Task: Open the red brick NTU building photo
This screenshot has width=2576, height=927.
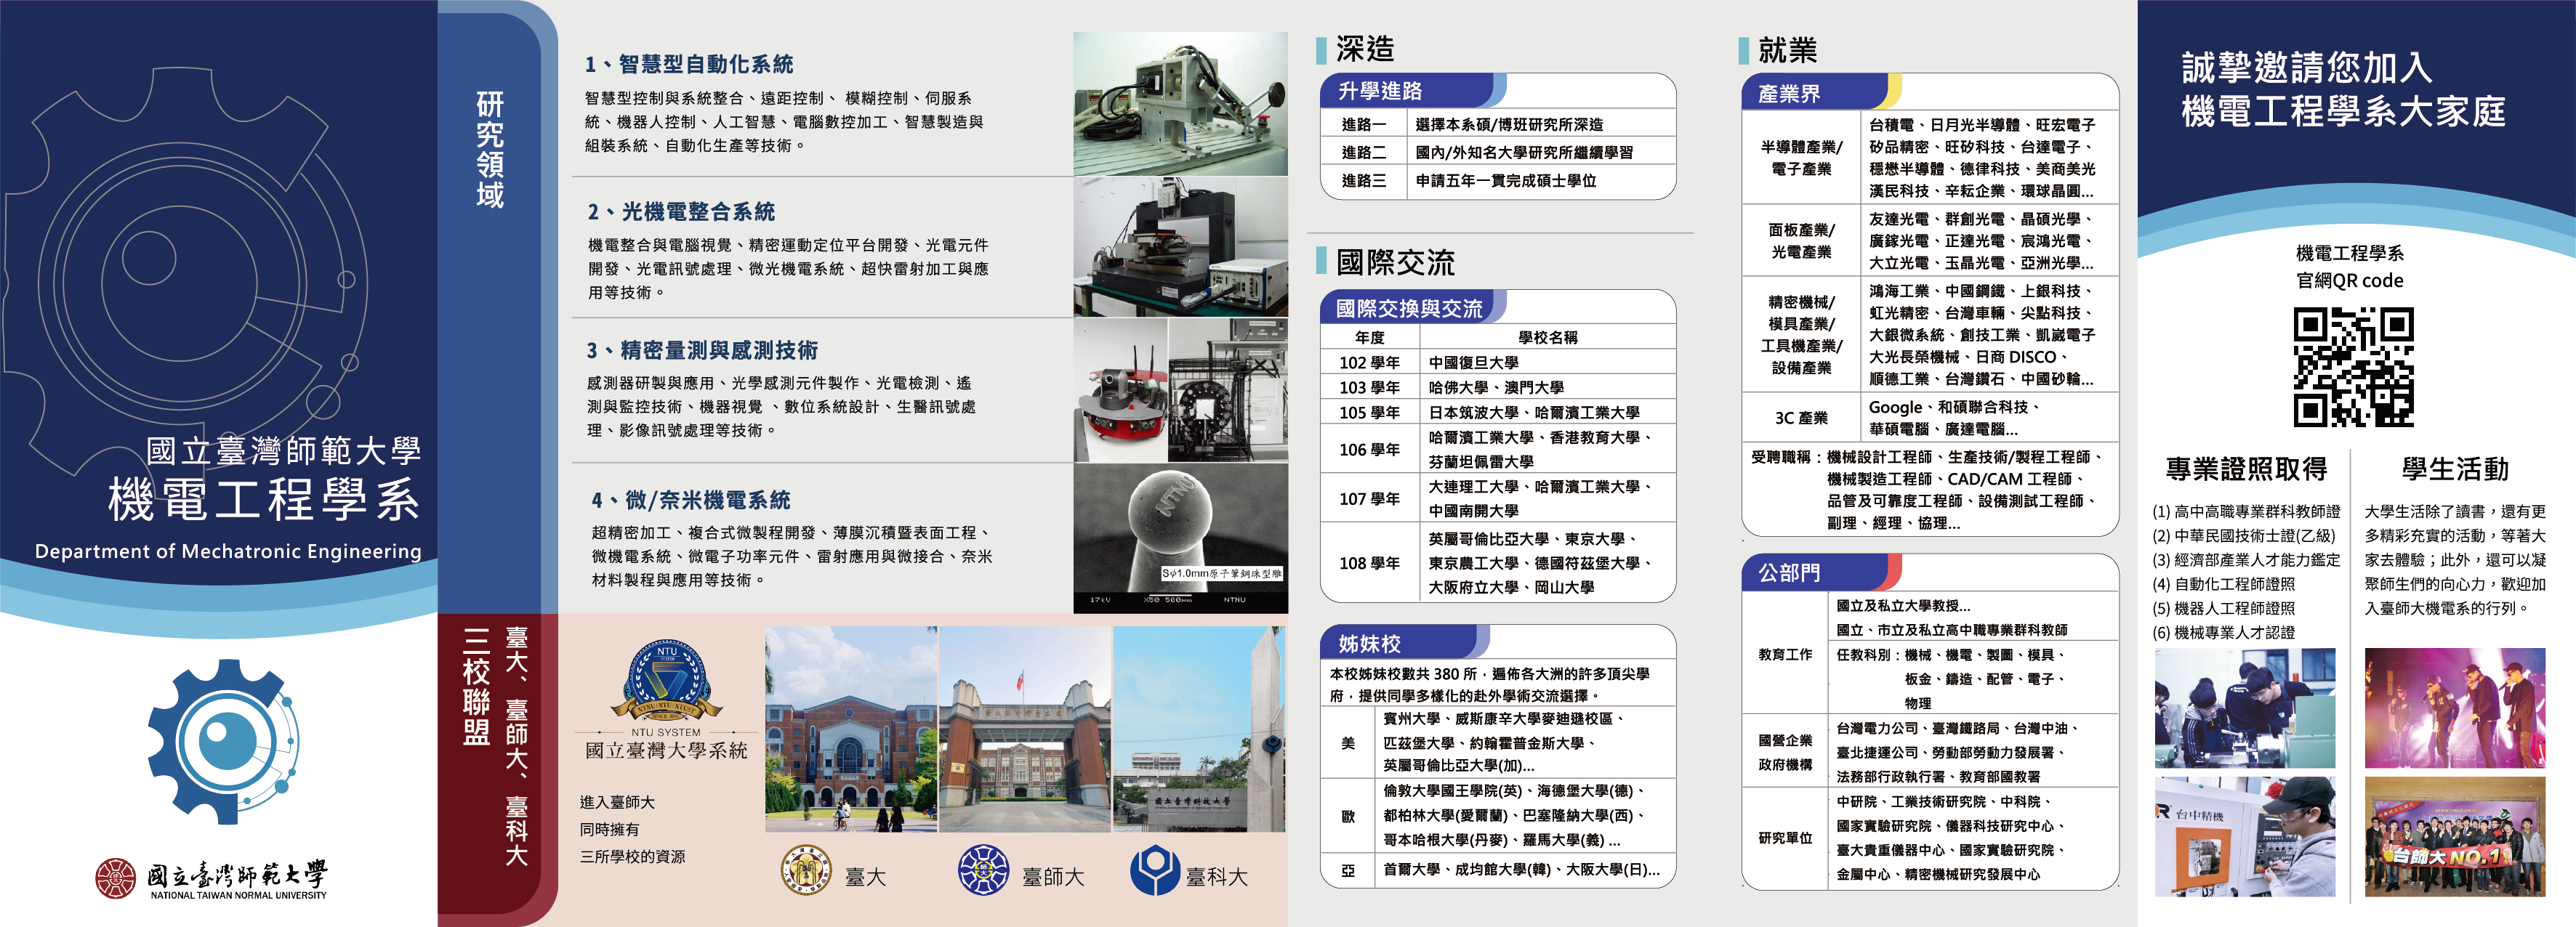Action: (851, 729)
